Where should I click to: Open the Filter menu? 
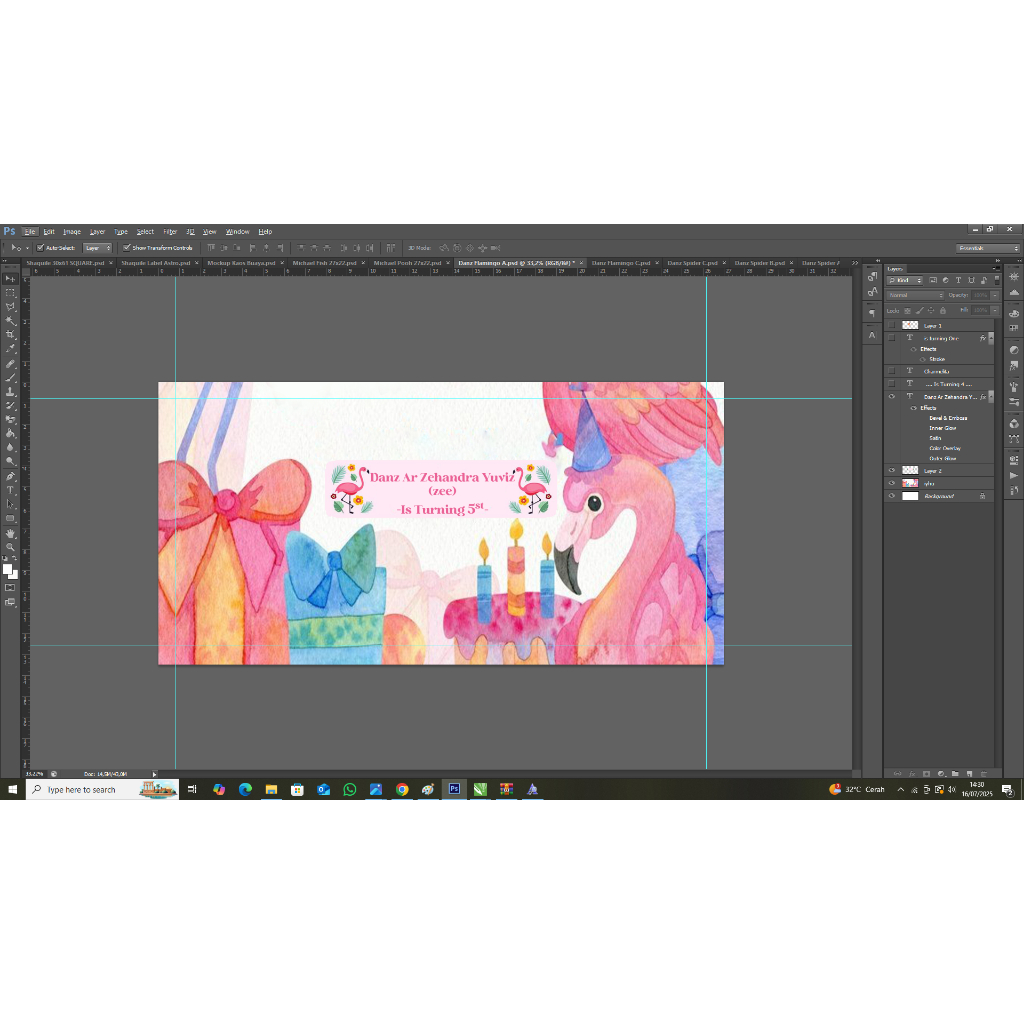pyautogui.click(x=170, y=231)
